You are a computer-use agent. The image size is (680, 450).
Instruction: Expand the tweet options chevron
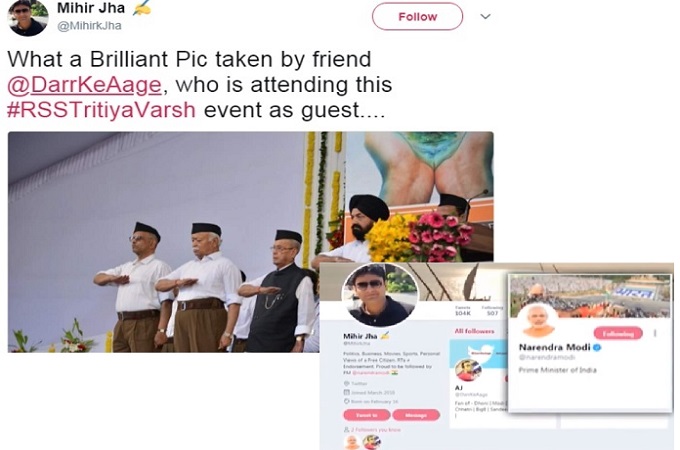coord(485,16)
